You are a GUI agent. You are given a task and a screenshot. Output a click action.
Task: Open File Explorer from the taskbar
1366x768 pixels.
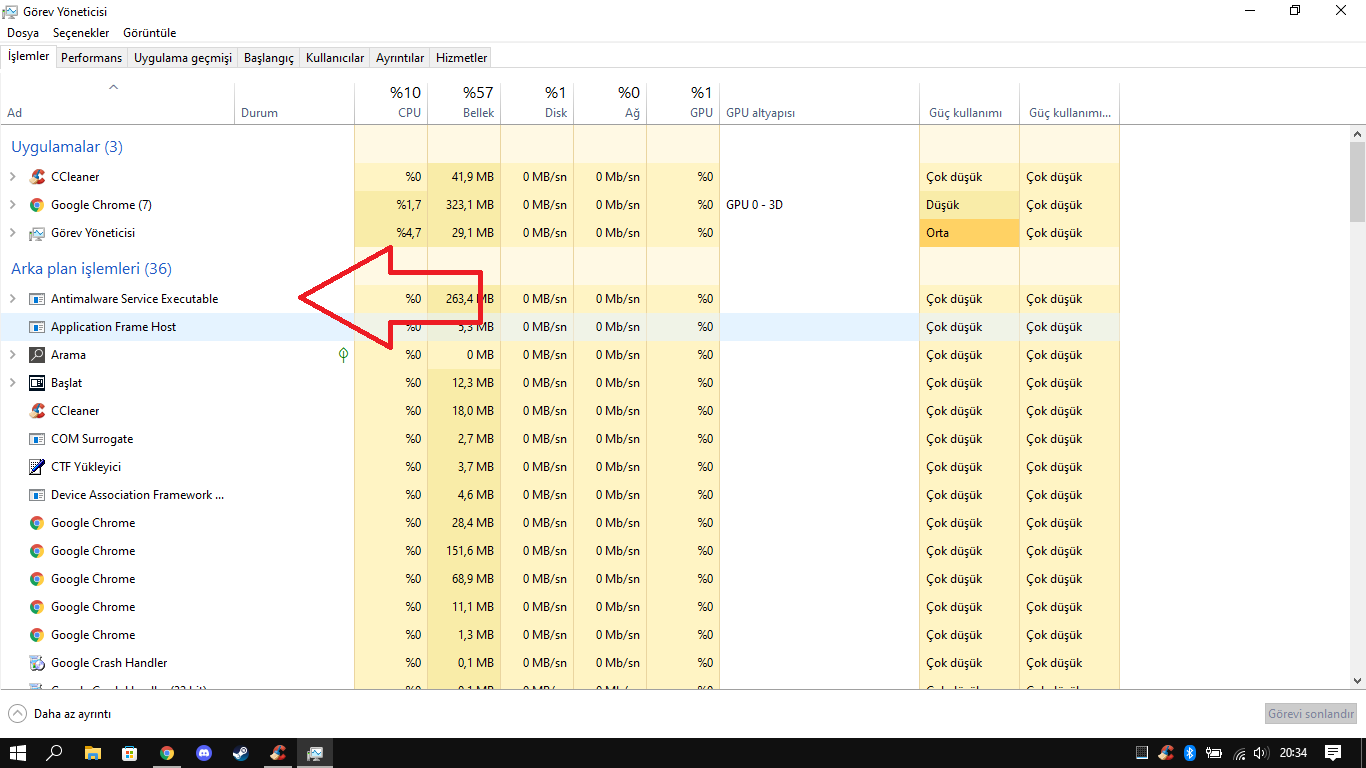click(92, 753)
